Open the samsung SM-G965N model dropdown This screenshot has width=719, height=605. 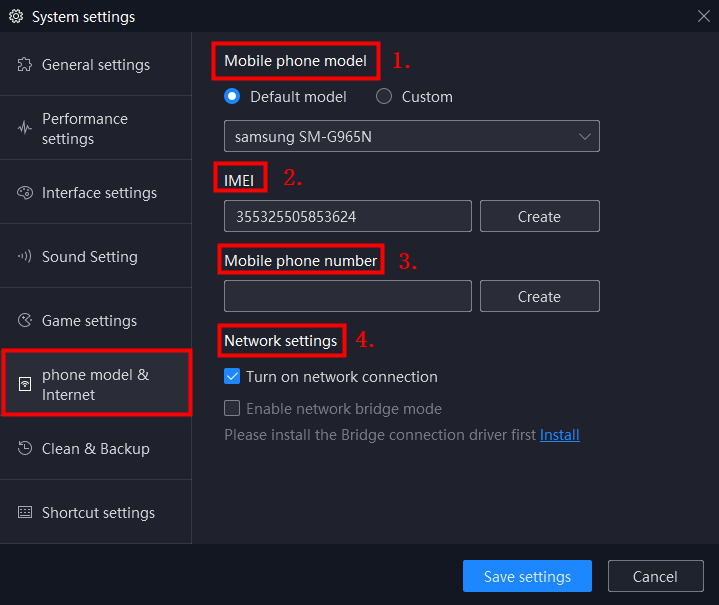pyautogui.click(x=412, y=136)
